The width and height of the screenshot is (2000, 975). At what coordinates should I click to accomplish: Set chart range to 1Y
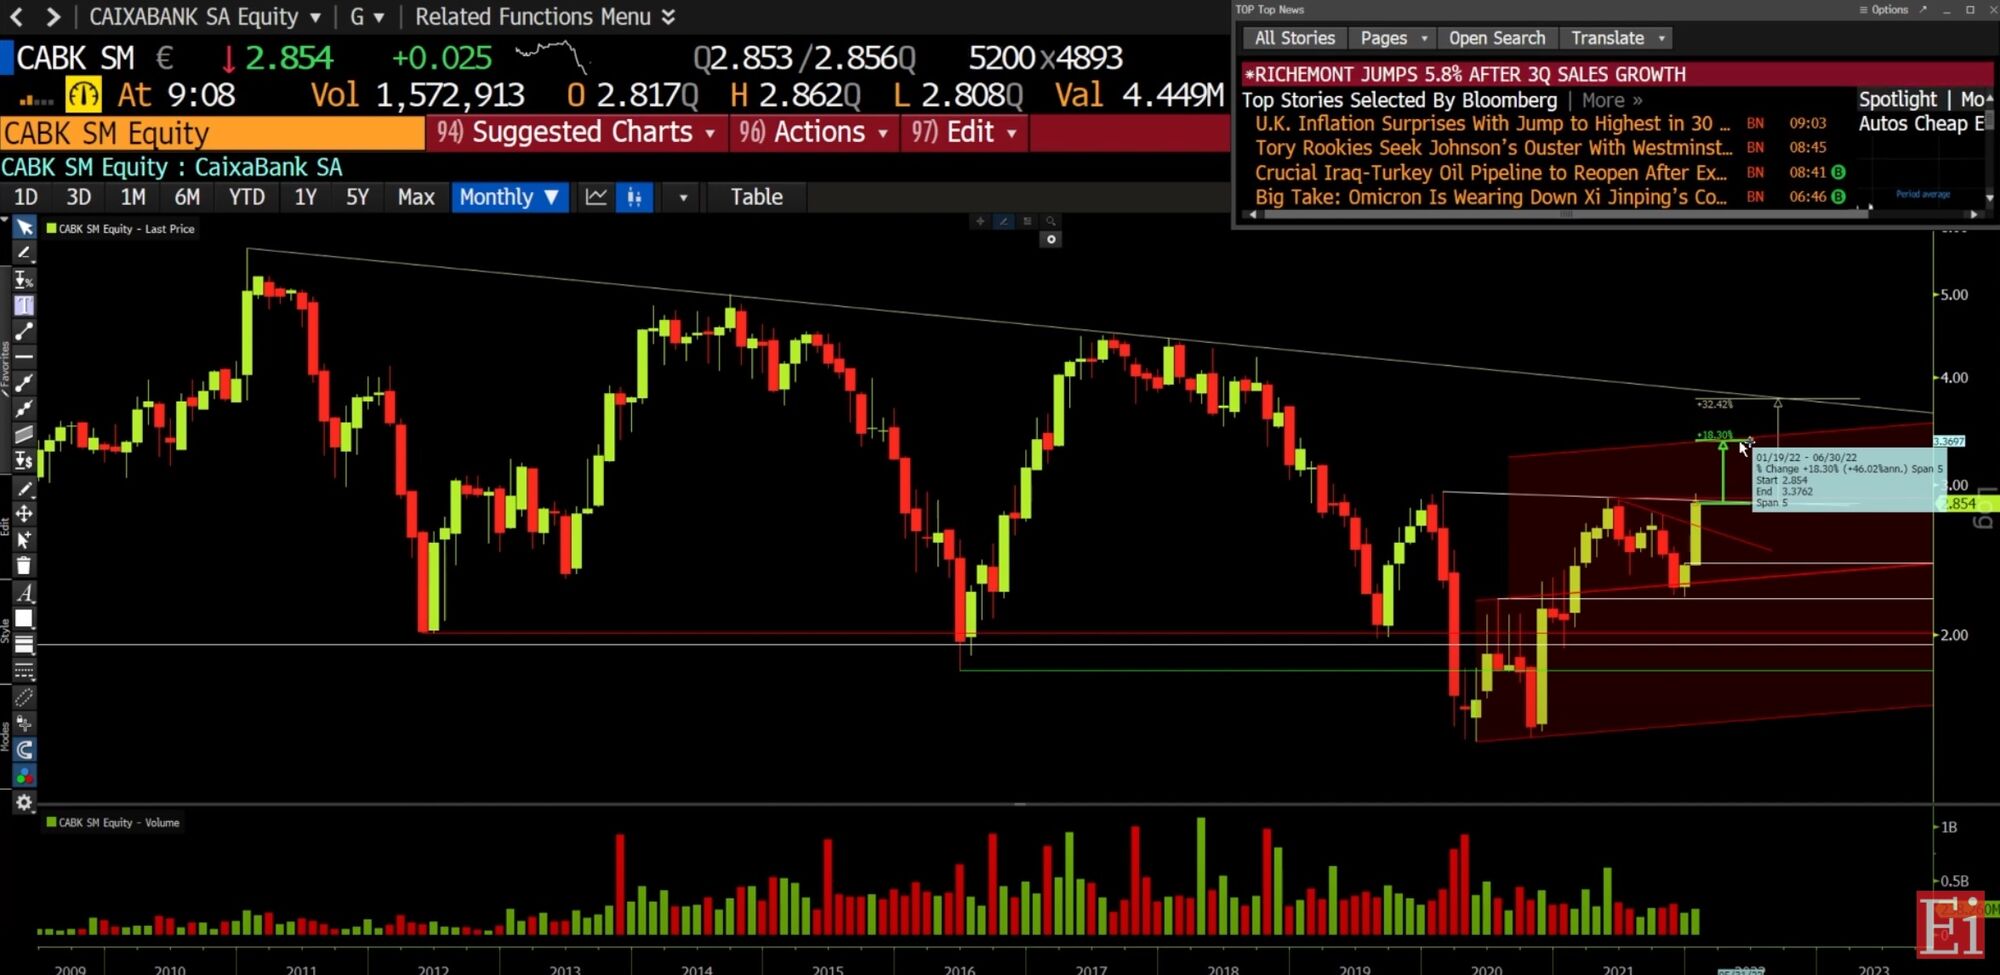pos(305,197)
